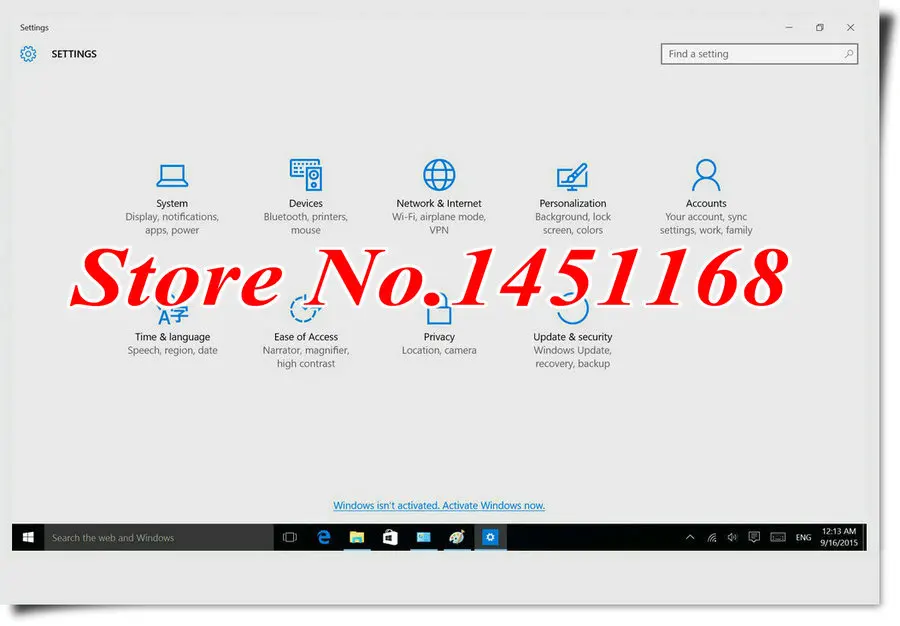Screen dimensions: 900x626
Task: Open the Windows Start menu
Action: tap(28, 538)
